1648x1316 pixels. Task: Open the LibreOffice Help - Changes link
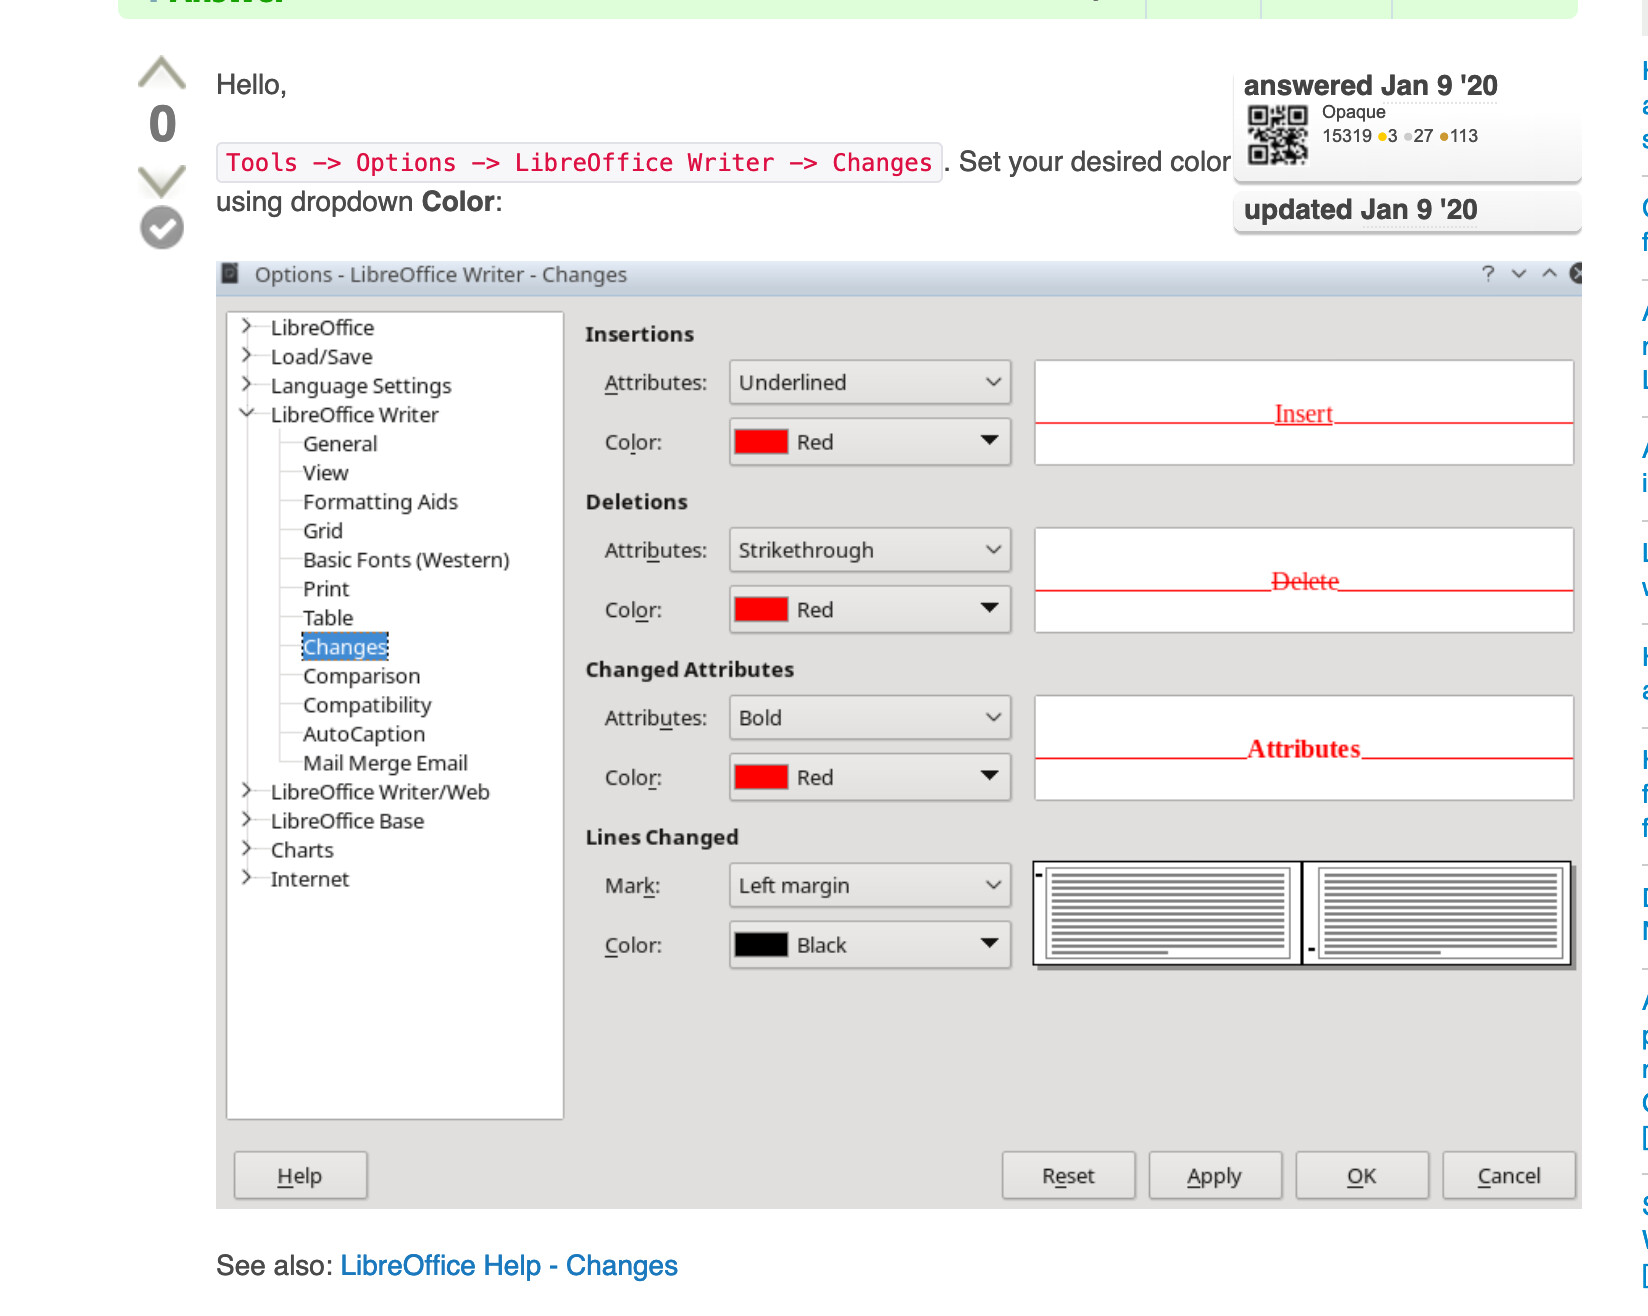pyautogui.click(x=509, y=1266)
